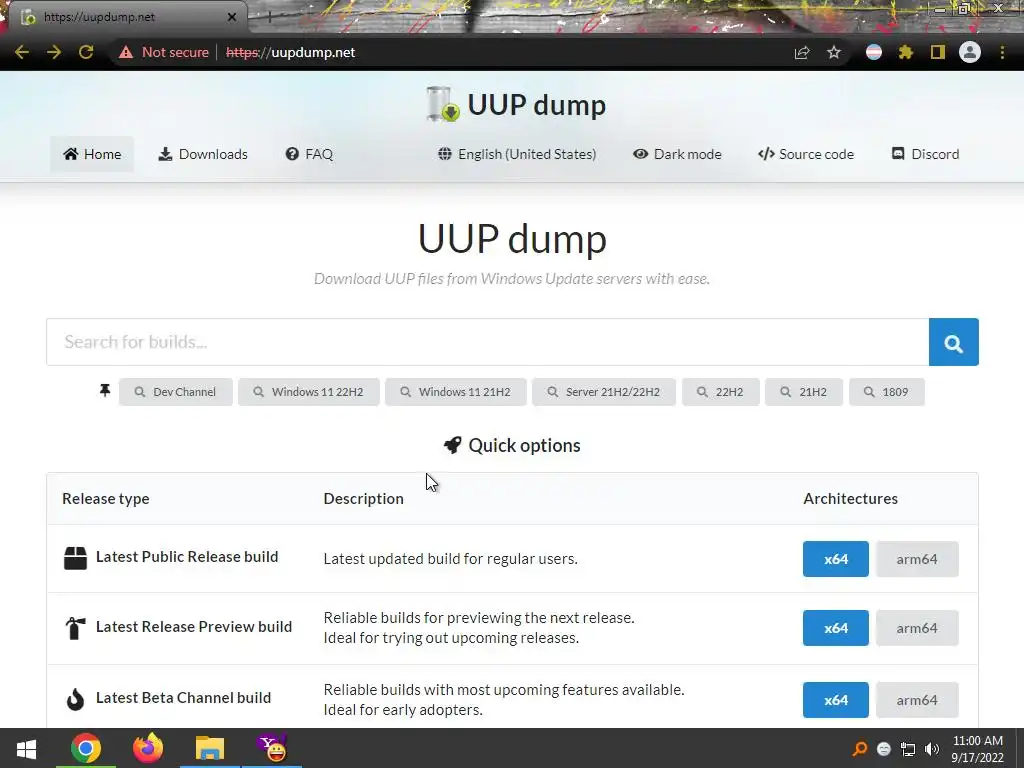Click the Latest Release Preview build label

[x=194, y=626]
